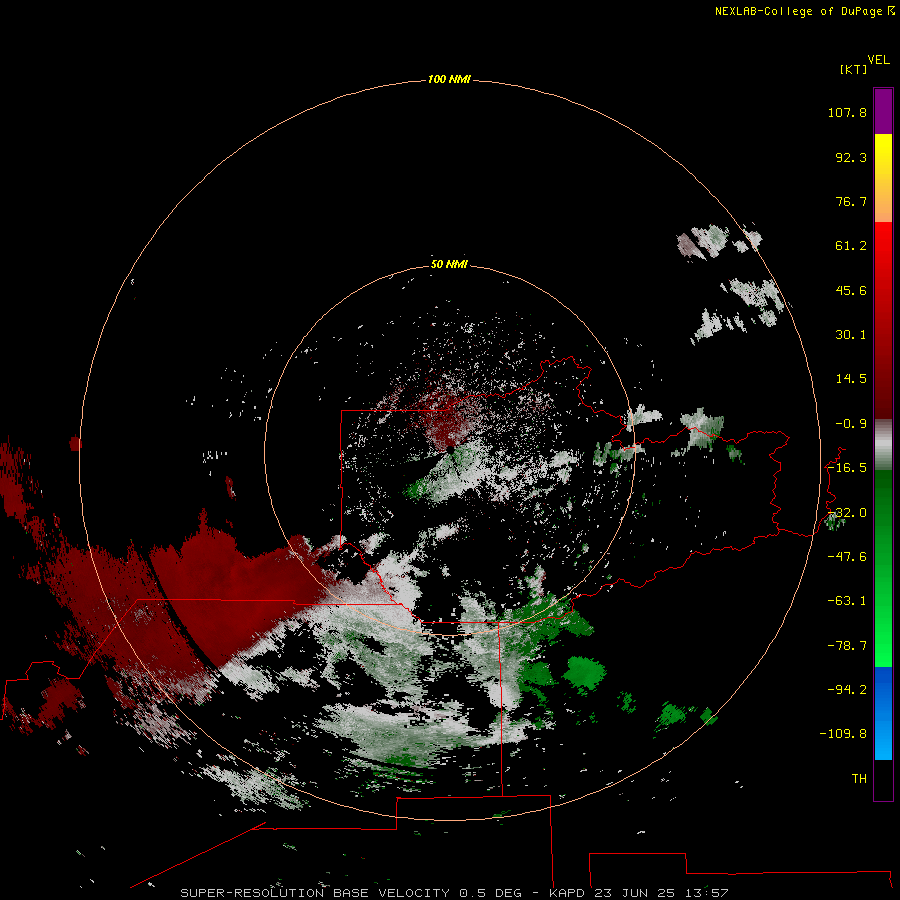This screenshot has height=900, width=900.
Task: Click the -47.6 velocity scale value
Action: click(847, 557)
